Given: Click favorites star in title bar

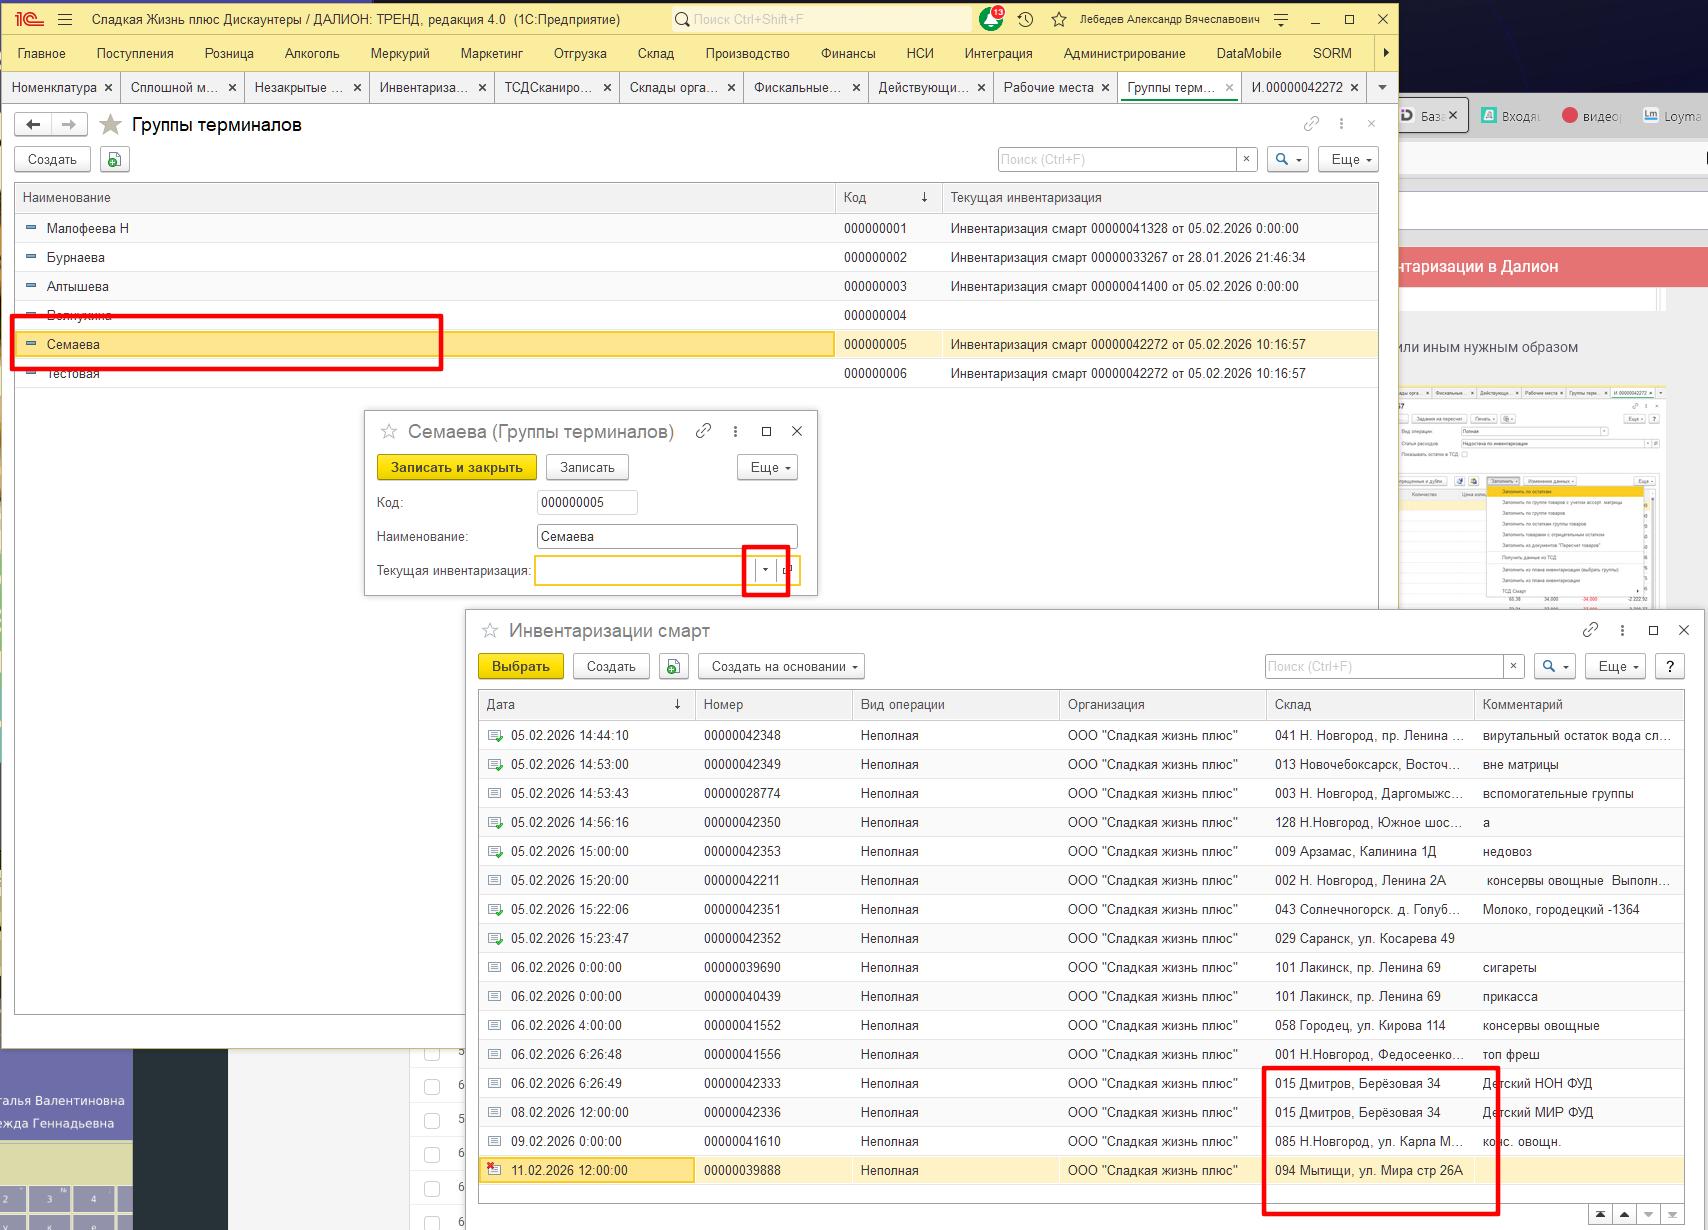Looking at the screenshot, I should coord(1058,19).
